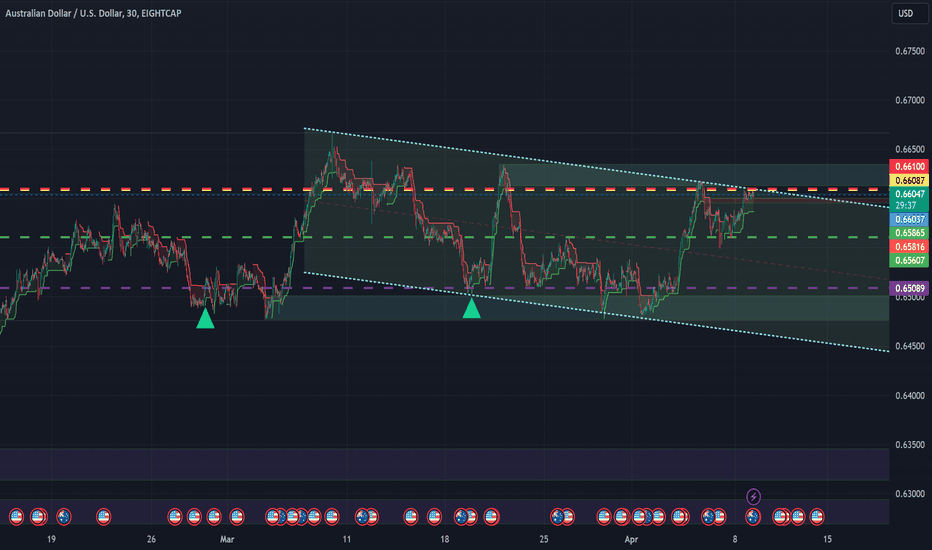Click the Australian Dollar / U.S. Dollar symbol title

(x=64, y=13)
